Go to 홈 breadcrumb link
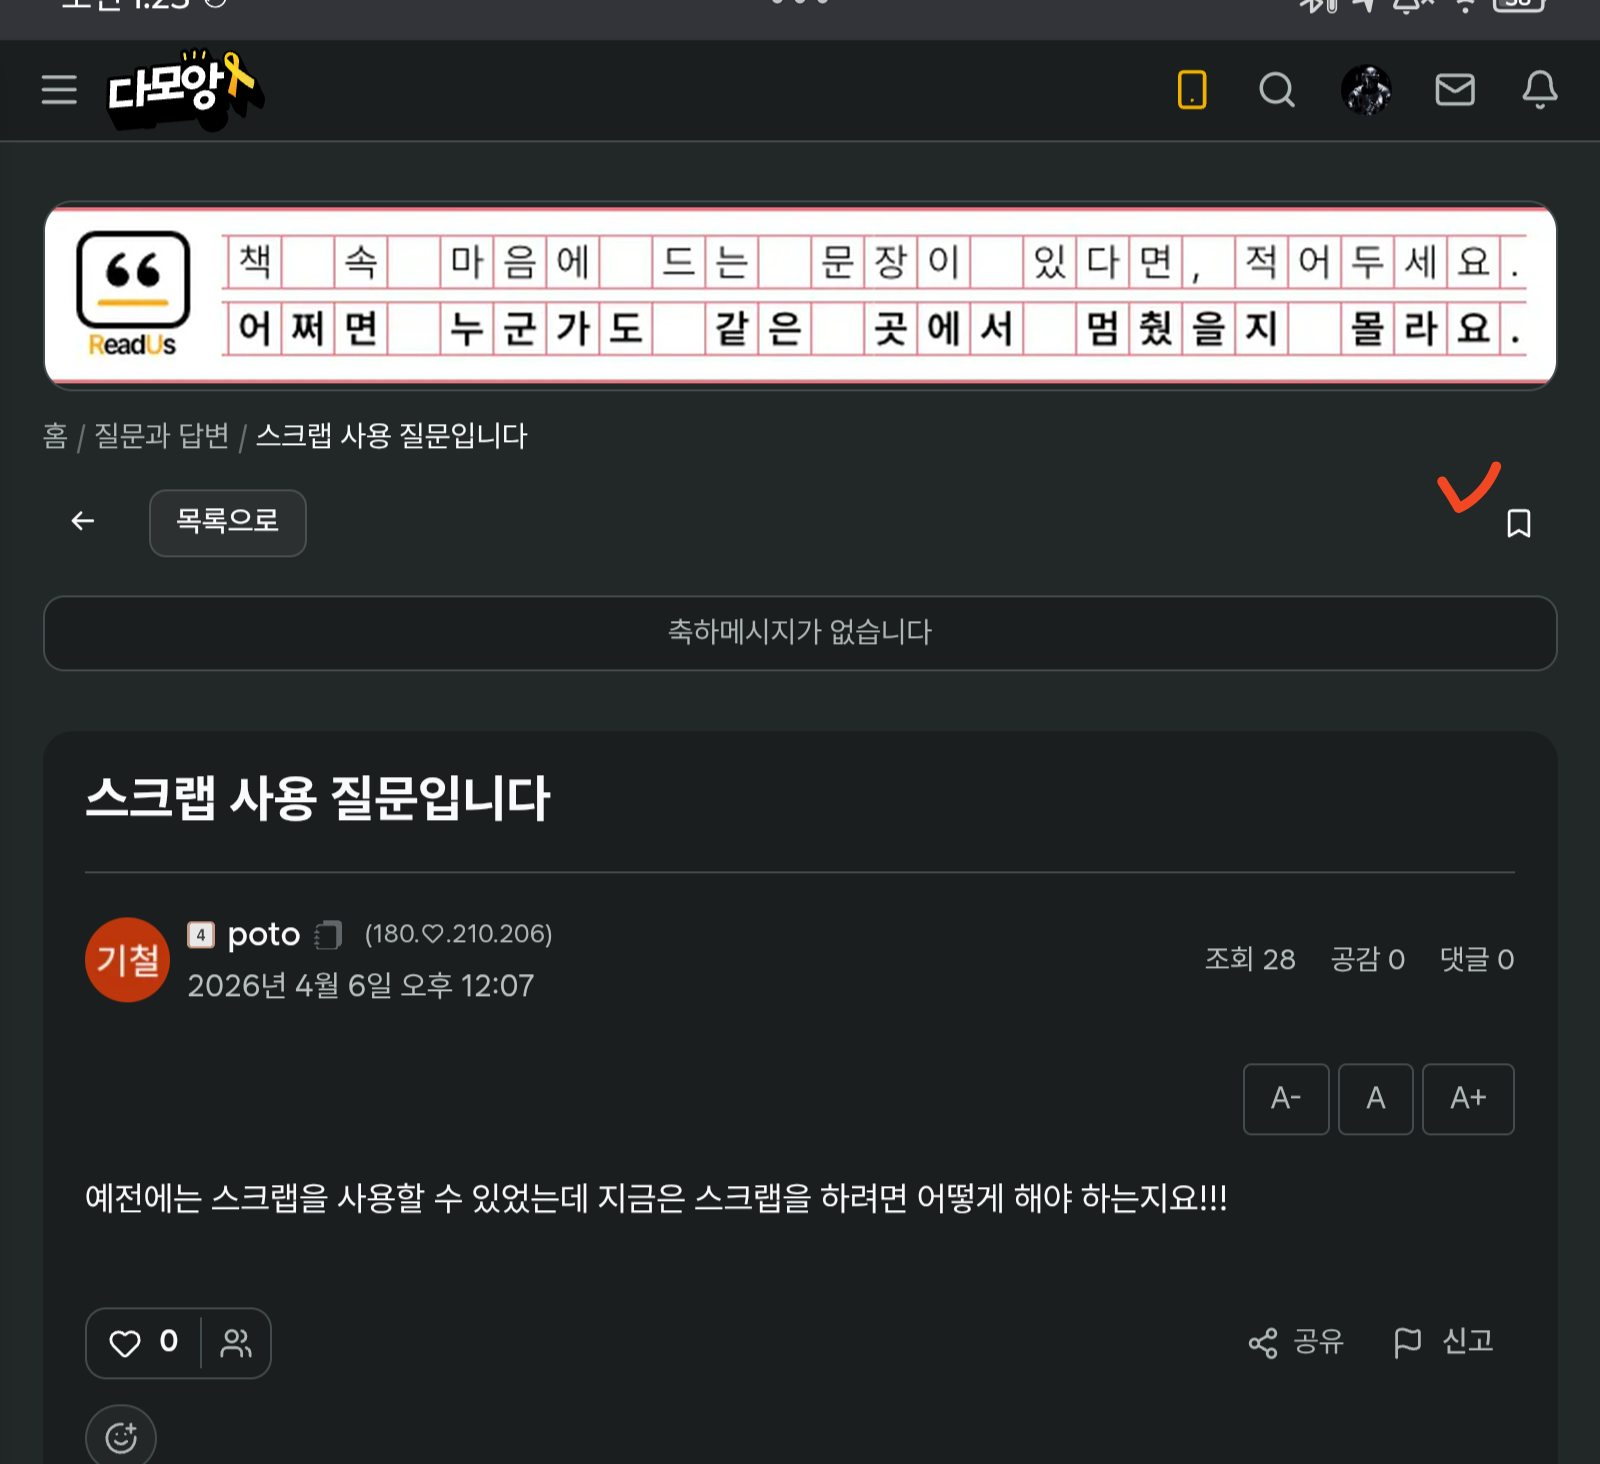This screenshot has width=1600, height=1464. 55,436
